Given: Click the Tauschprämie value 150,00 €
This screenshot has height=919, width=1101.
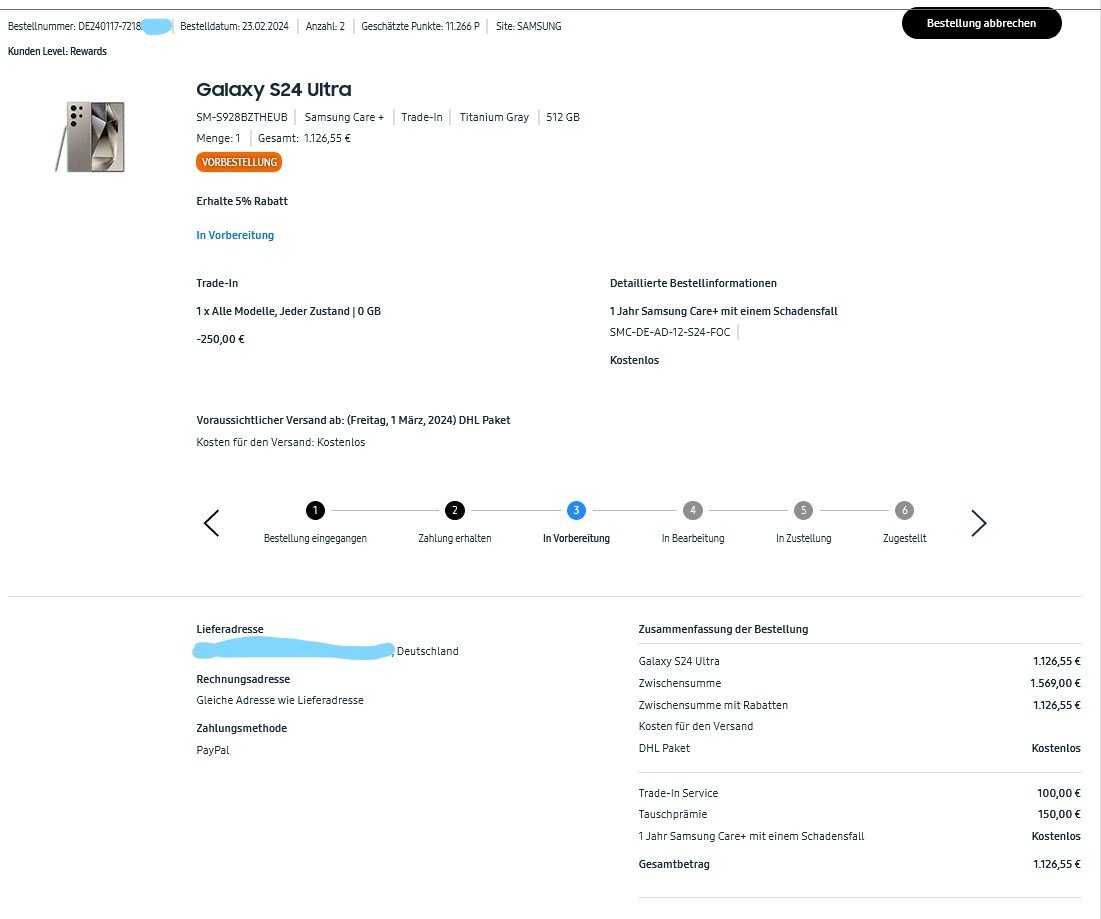Looking at the screenshot, I should (x=1059, y=814).
